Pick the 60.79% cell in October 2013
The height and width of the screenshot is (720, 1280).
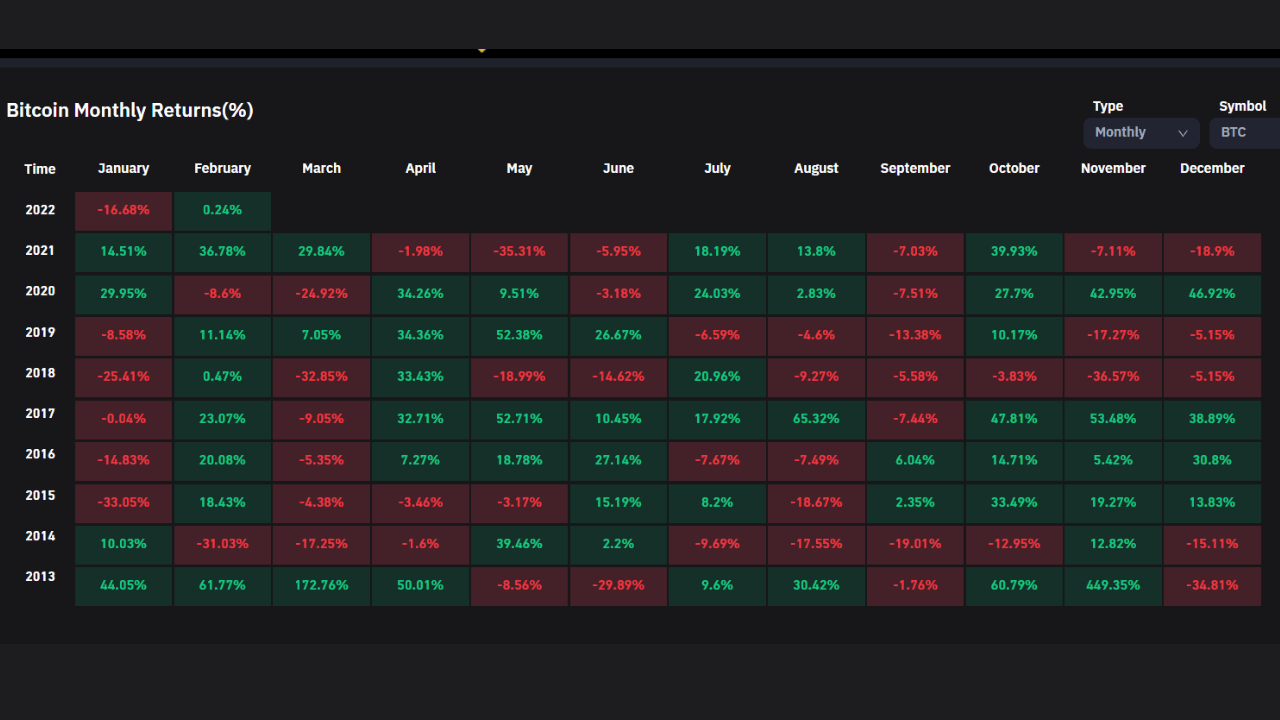1014,586
